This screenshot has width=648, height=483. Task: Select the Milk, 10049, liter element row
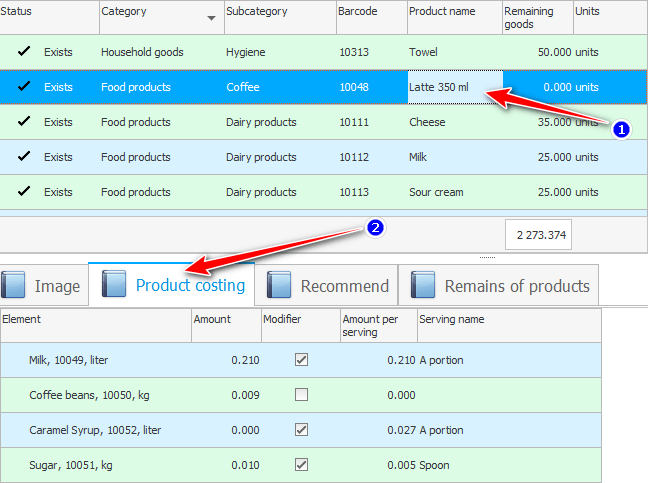pos(301,360)
